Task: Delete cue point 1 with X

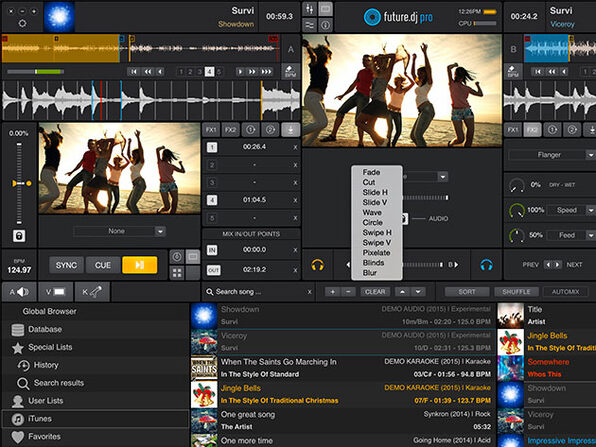Action: pyautogui.click(x=295, y=147)
